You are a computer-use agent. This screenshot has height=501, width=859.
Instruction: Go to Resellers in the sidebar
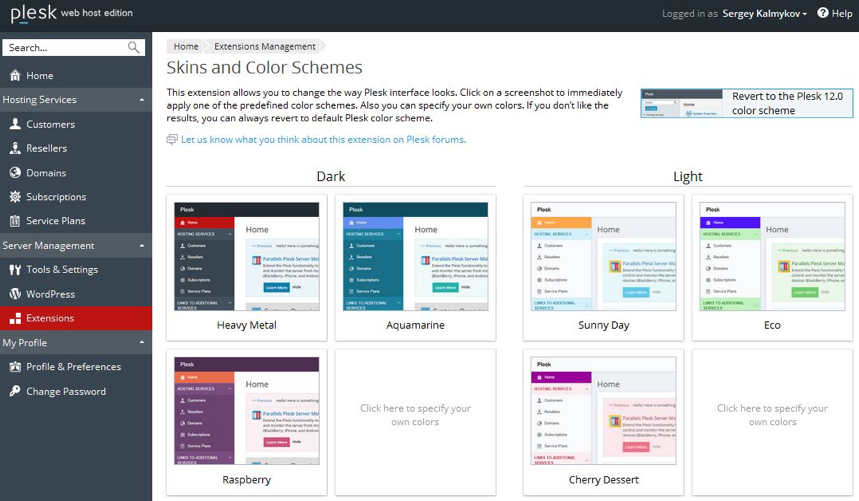click(x=76, y=148)
